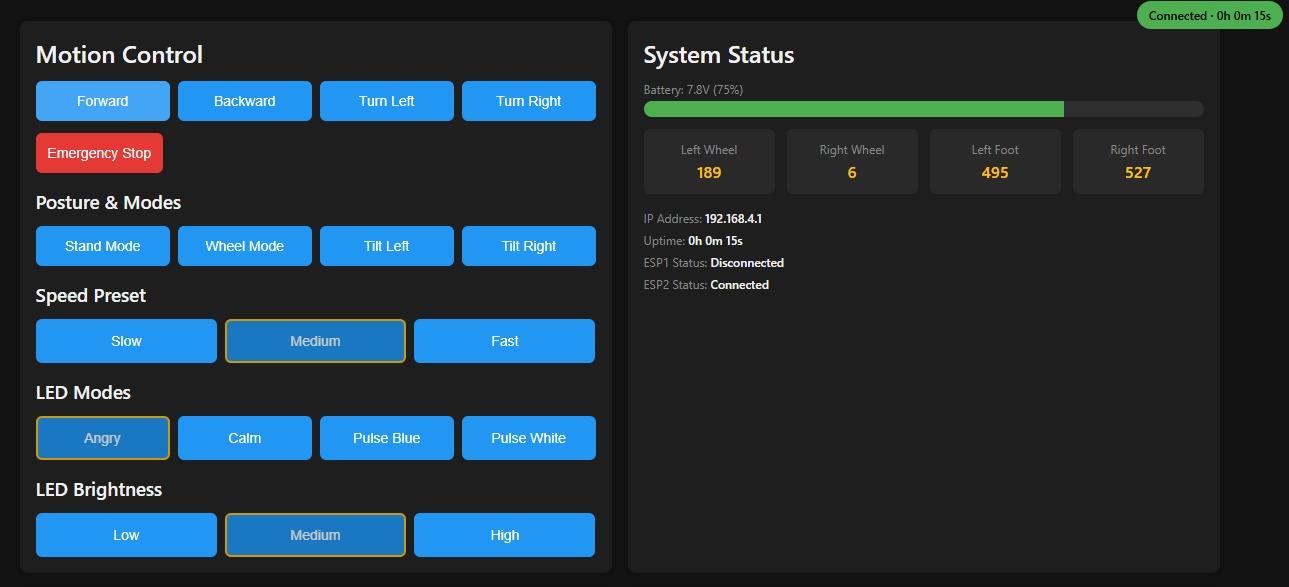Select the Slow speed preset
The image size is (1289, 587).
tap(126, 341)
